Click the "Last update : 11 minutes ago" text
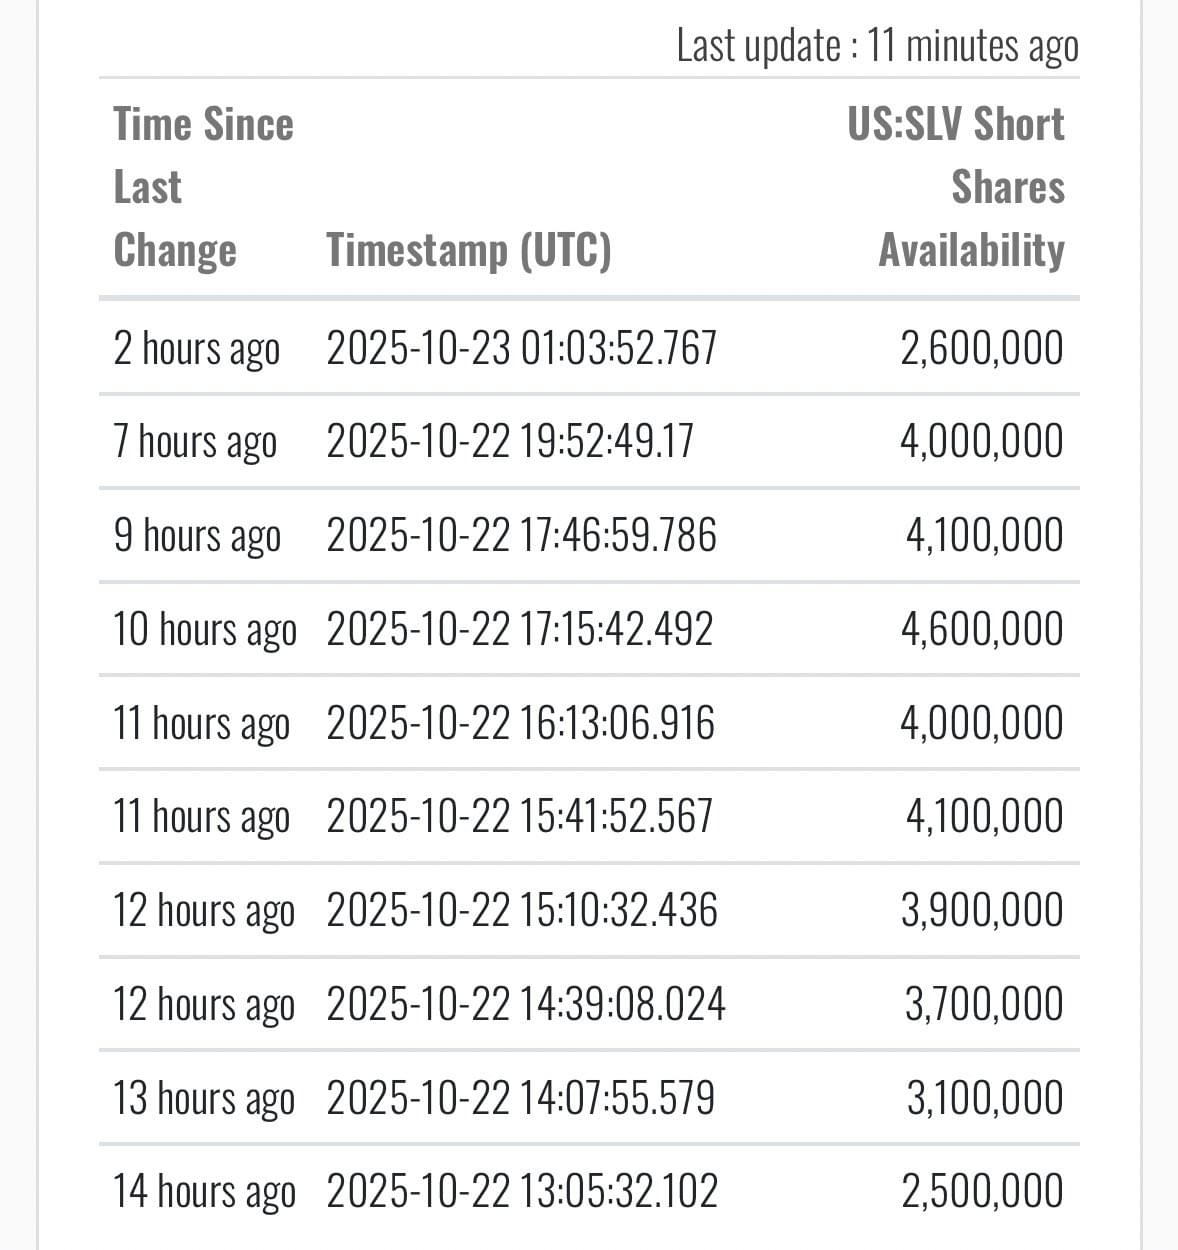This screenshot has width=1178, height=1250. coord(877,46)
